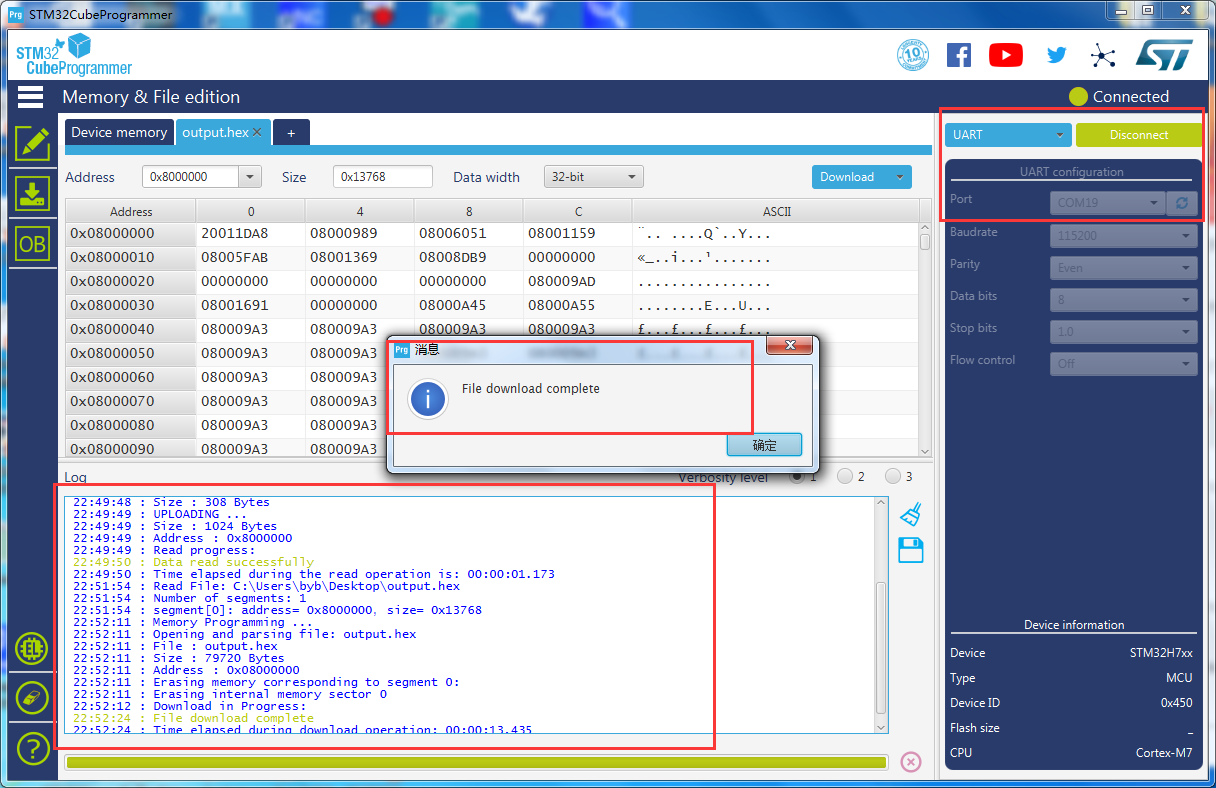Clear the log with broom icon

pyautogui.click(x=910, y=514)
